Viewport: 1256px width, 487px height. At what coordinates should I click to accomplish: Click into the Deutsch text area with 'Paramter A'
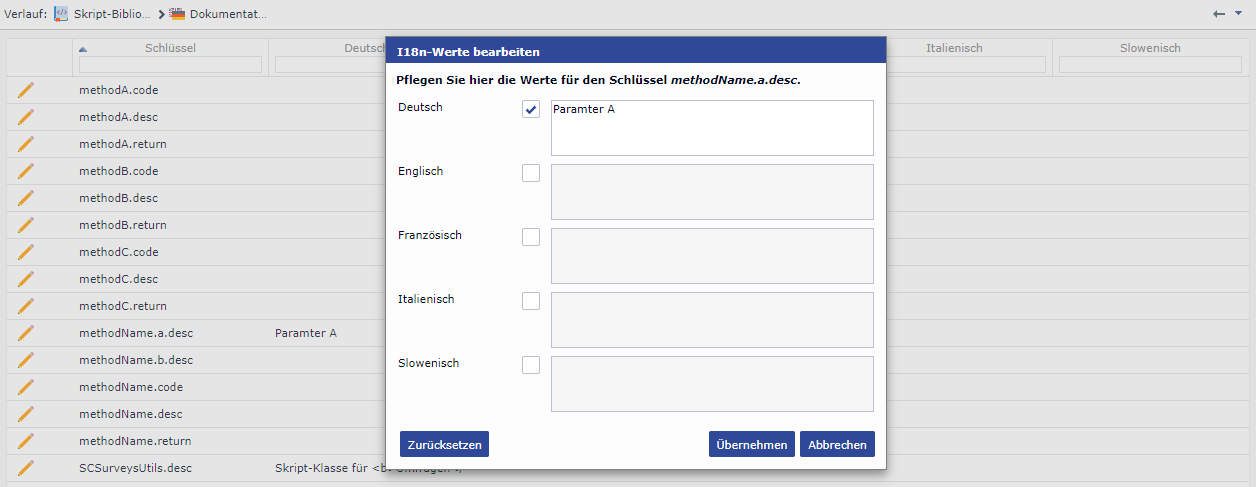[x=712, y=128]
